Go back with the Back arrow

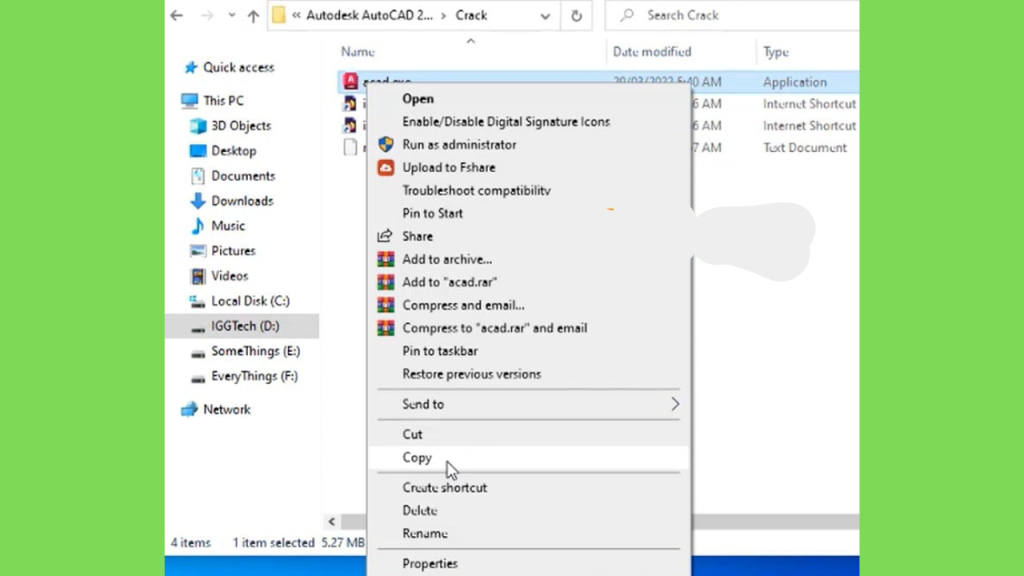click(176, 15)
